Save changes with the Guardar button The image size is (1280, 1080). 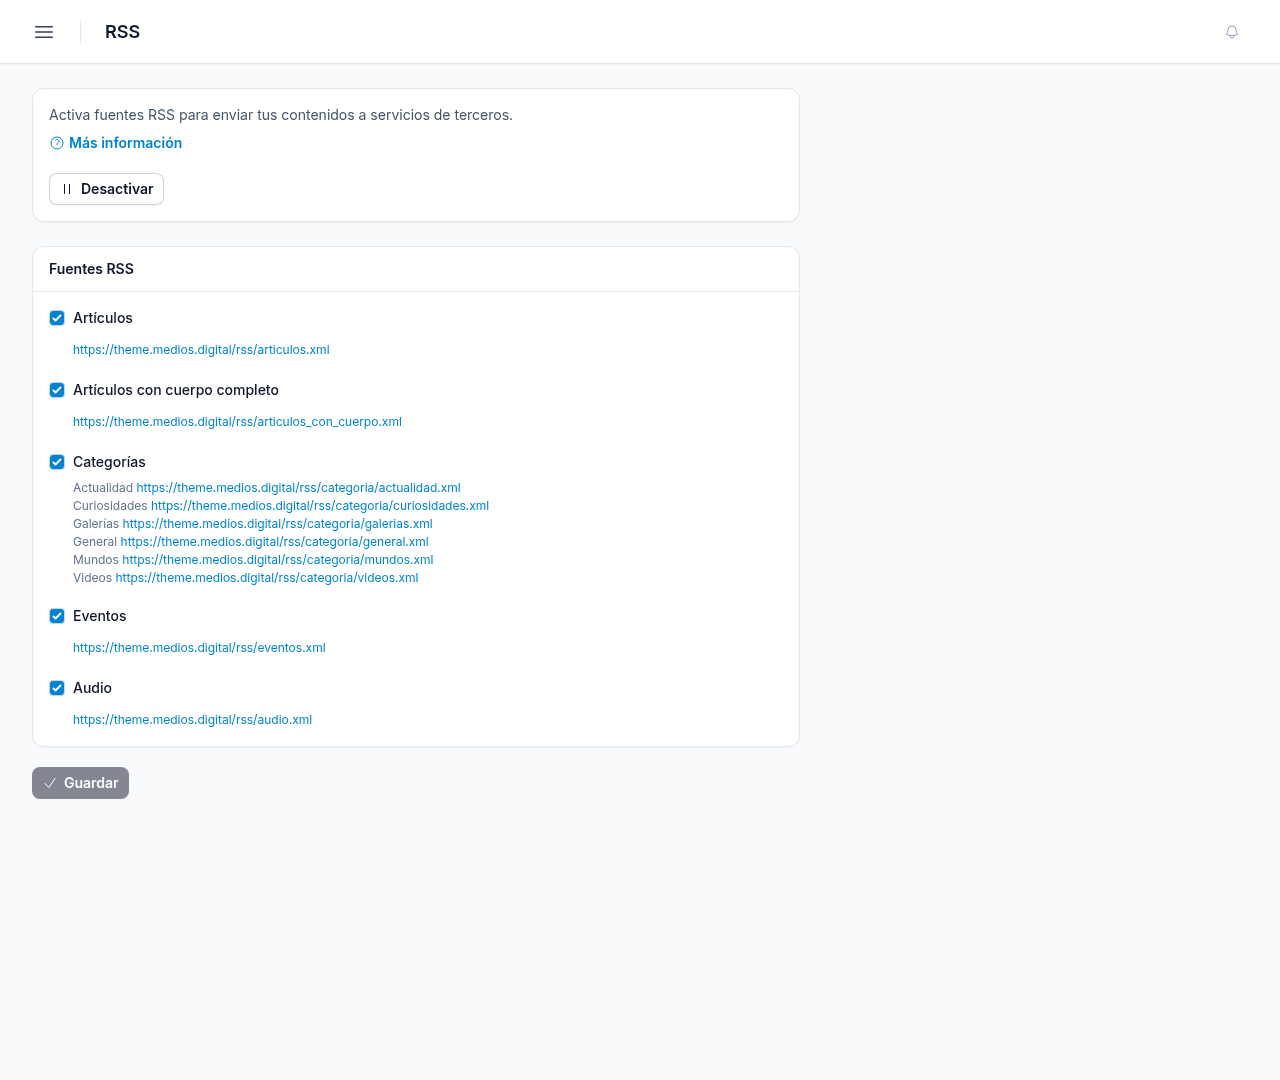click(80, 783)
